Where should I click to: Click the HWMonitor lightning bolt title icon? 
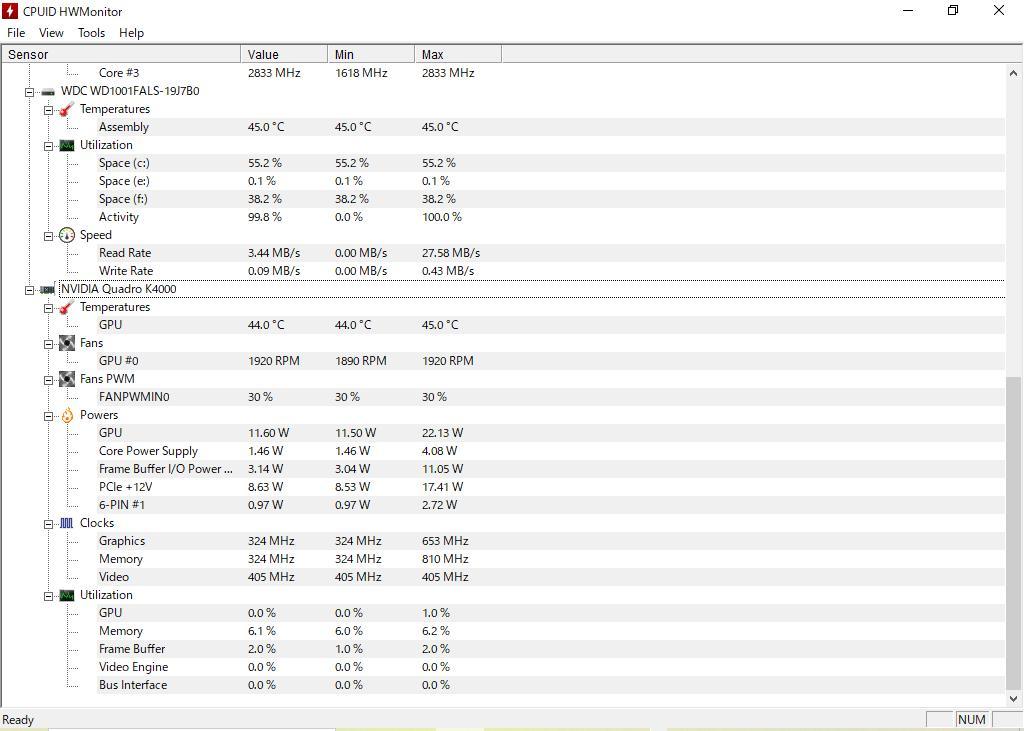(10, 11)
